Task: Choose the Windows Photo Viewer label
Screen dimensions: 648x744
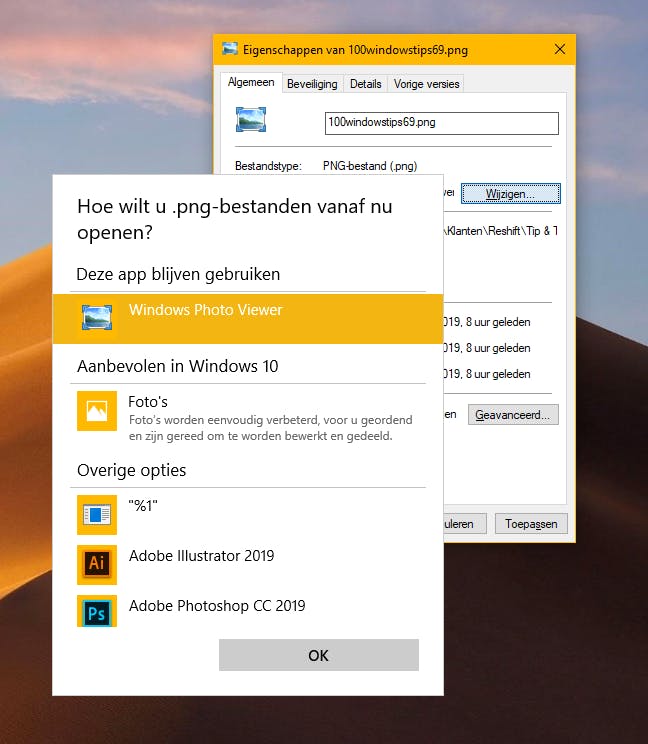Action: coord(205,310)
